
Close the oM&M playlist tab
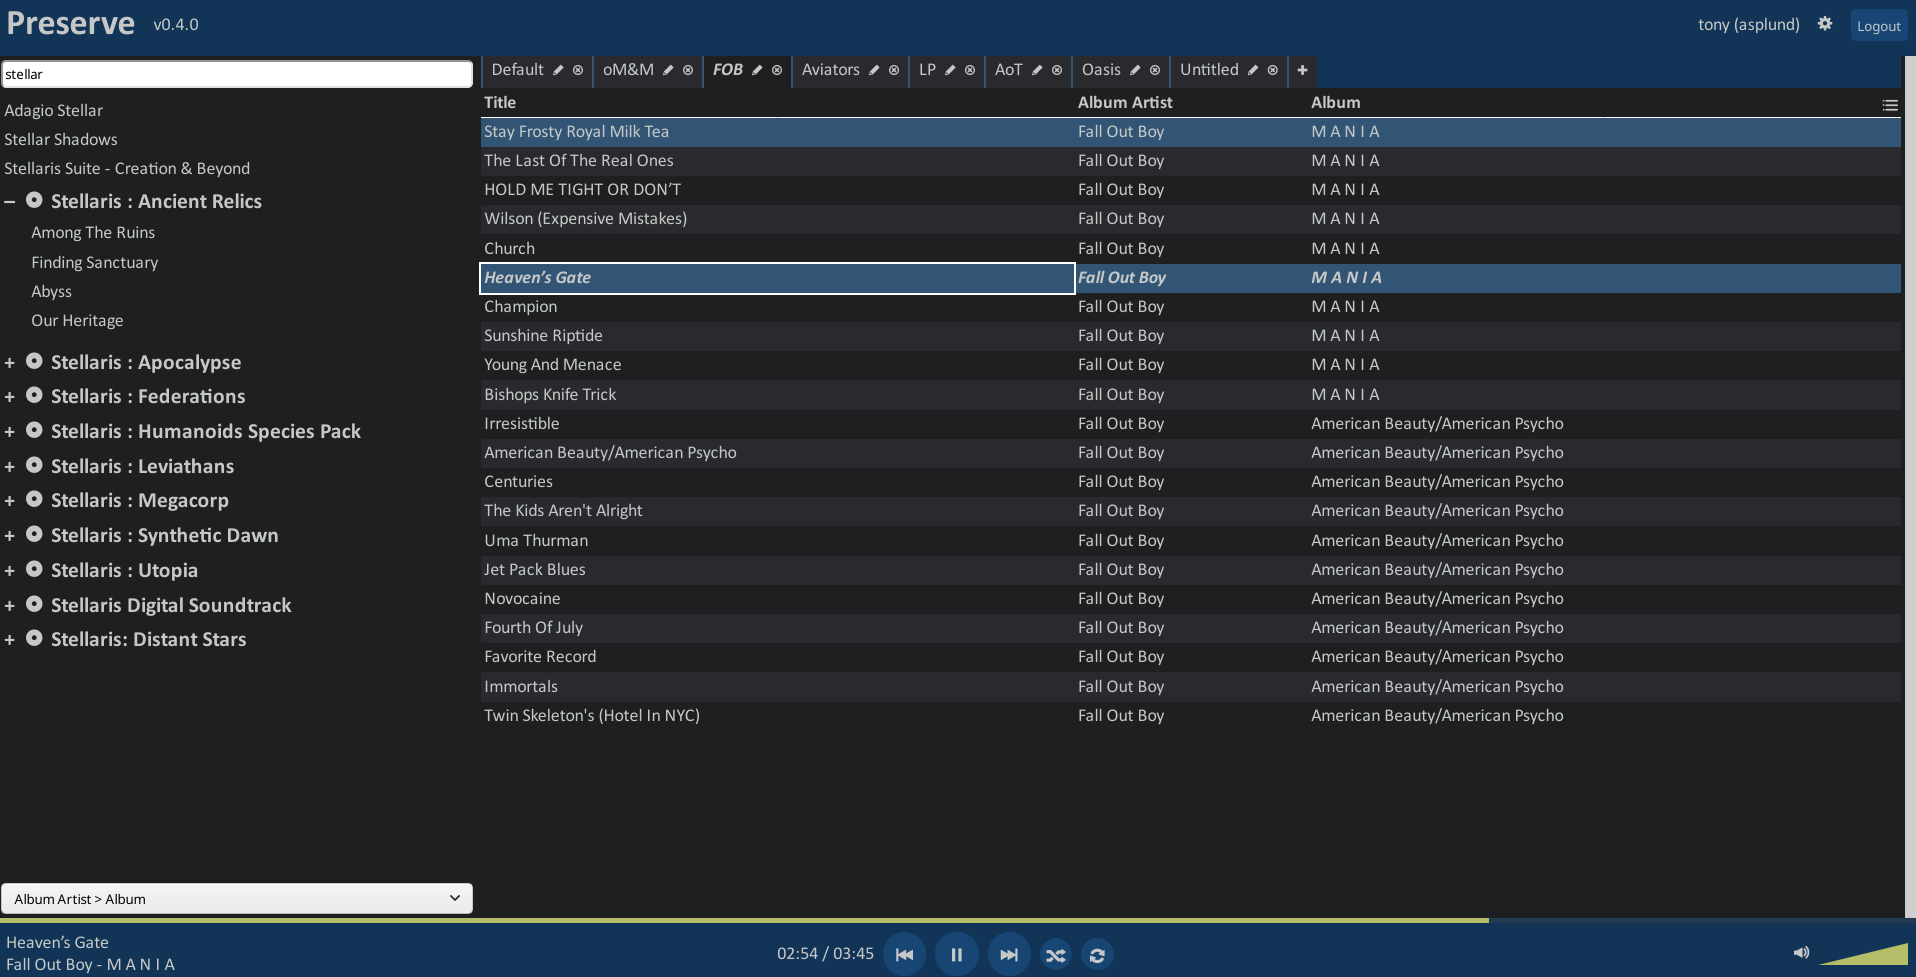688,70
